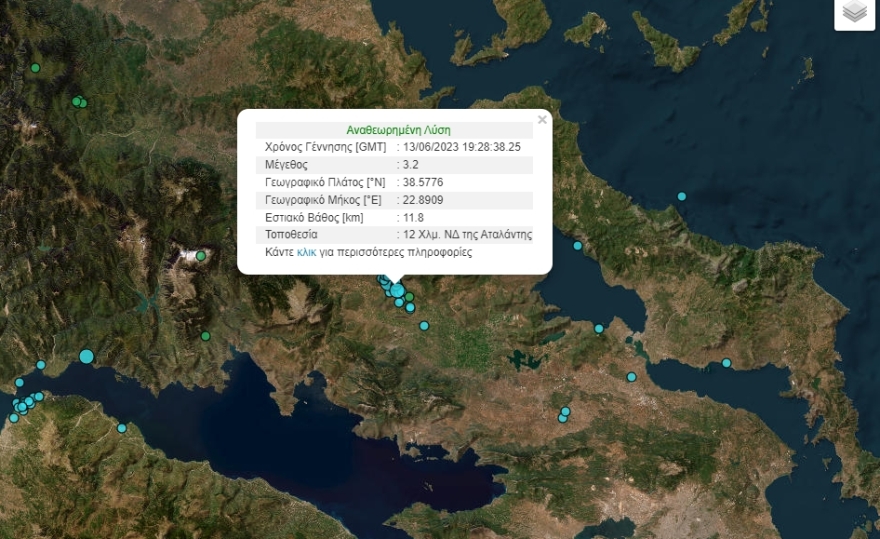Click the latitude value 38.5776

[423, 182]
